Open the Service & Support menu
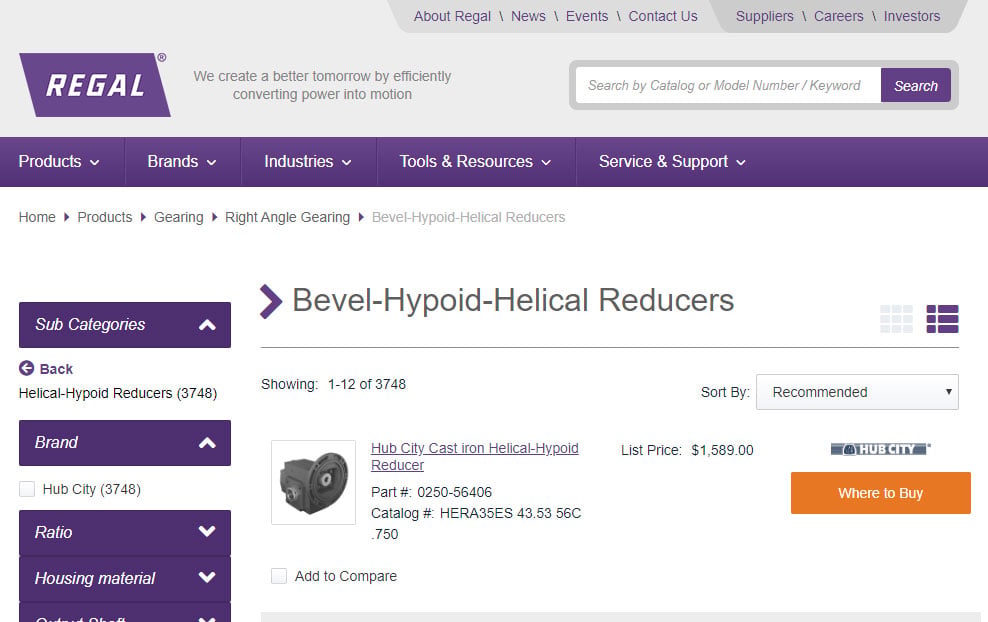The width and height of the screenshot is (988, 622). (x=672, y=162)
